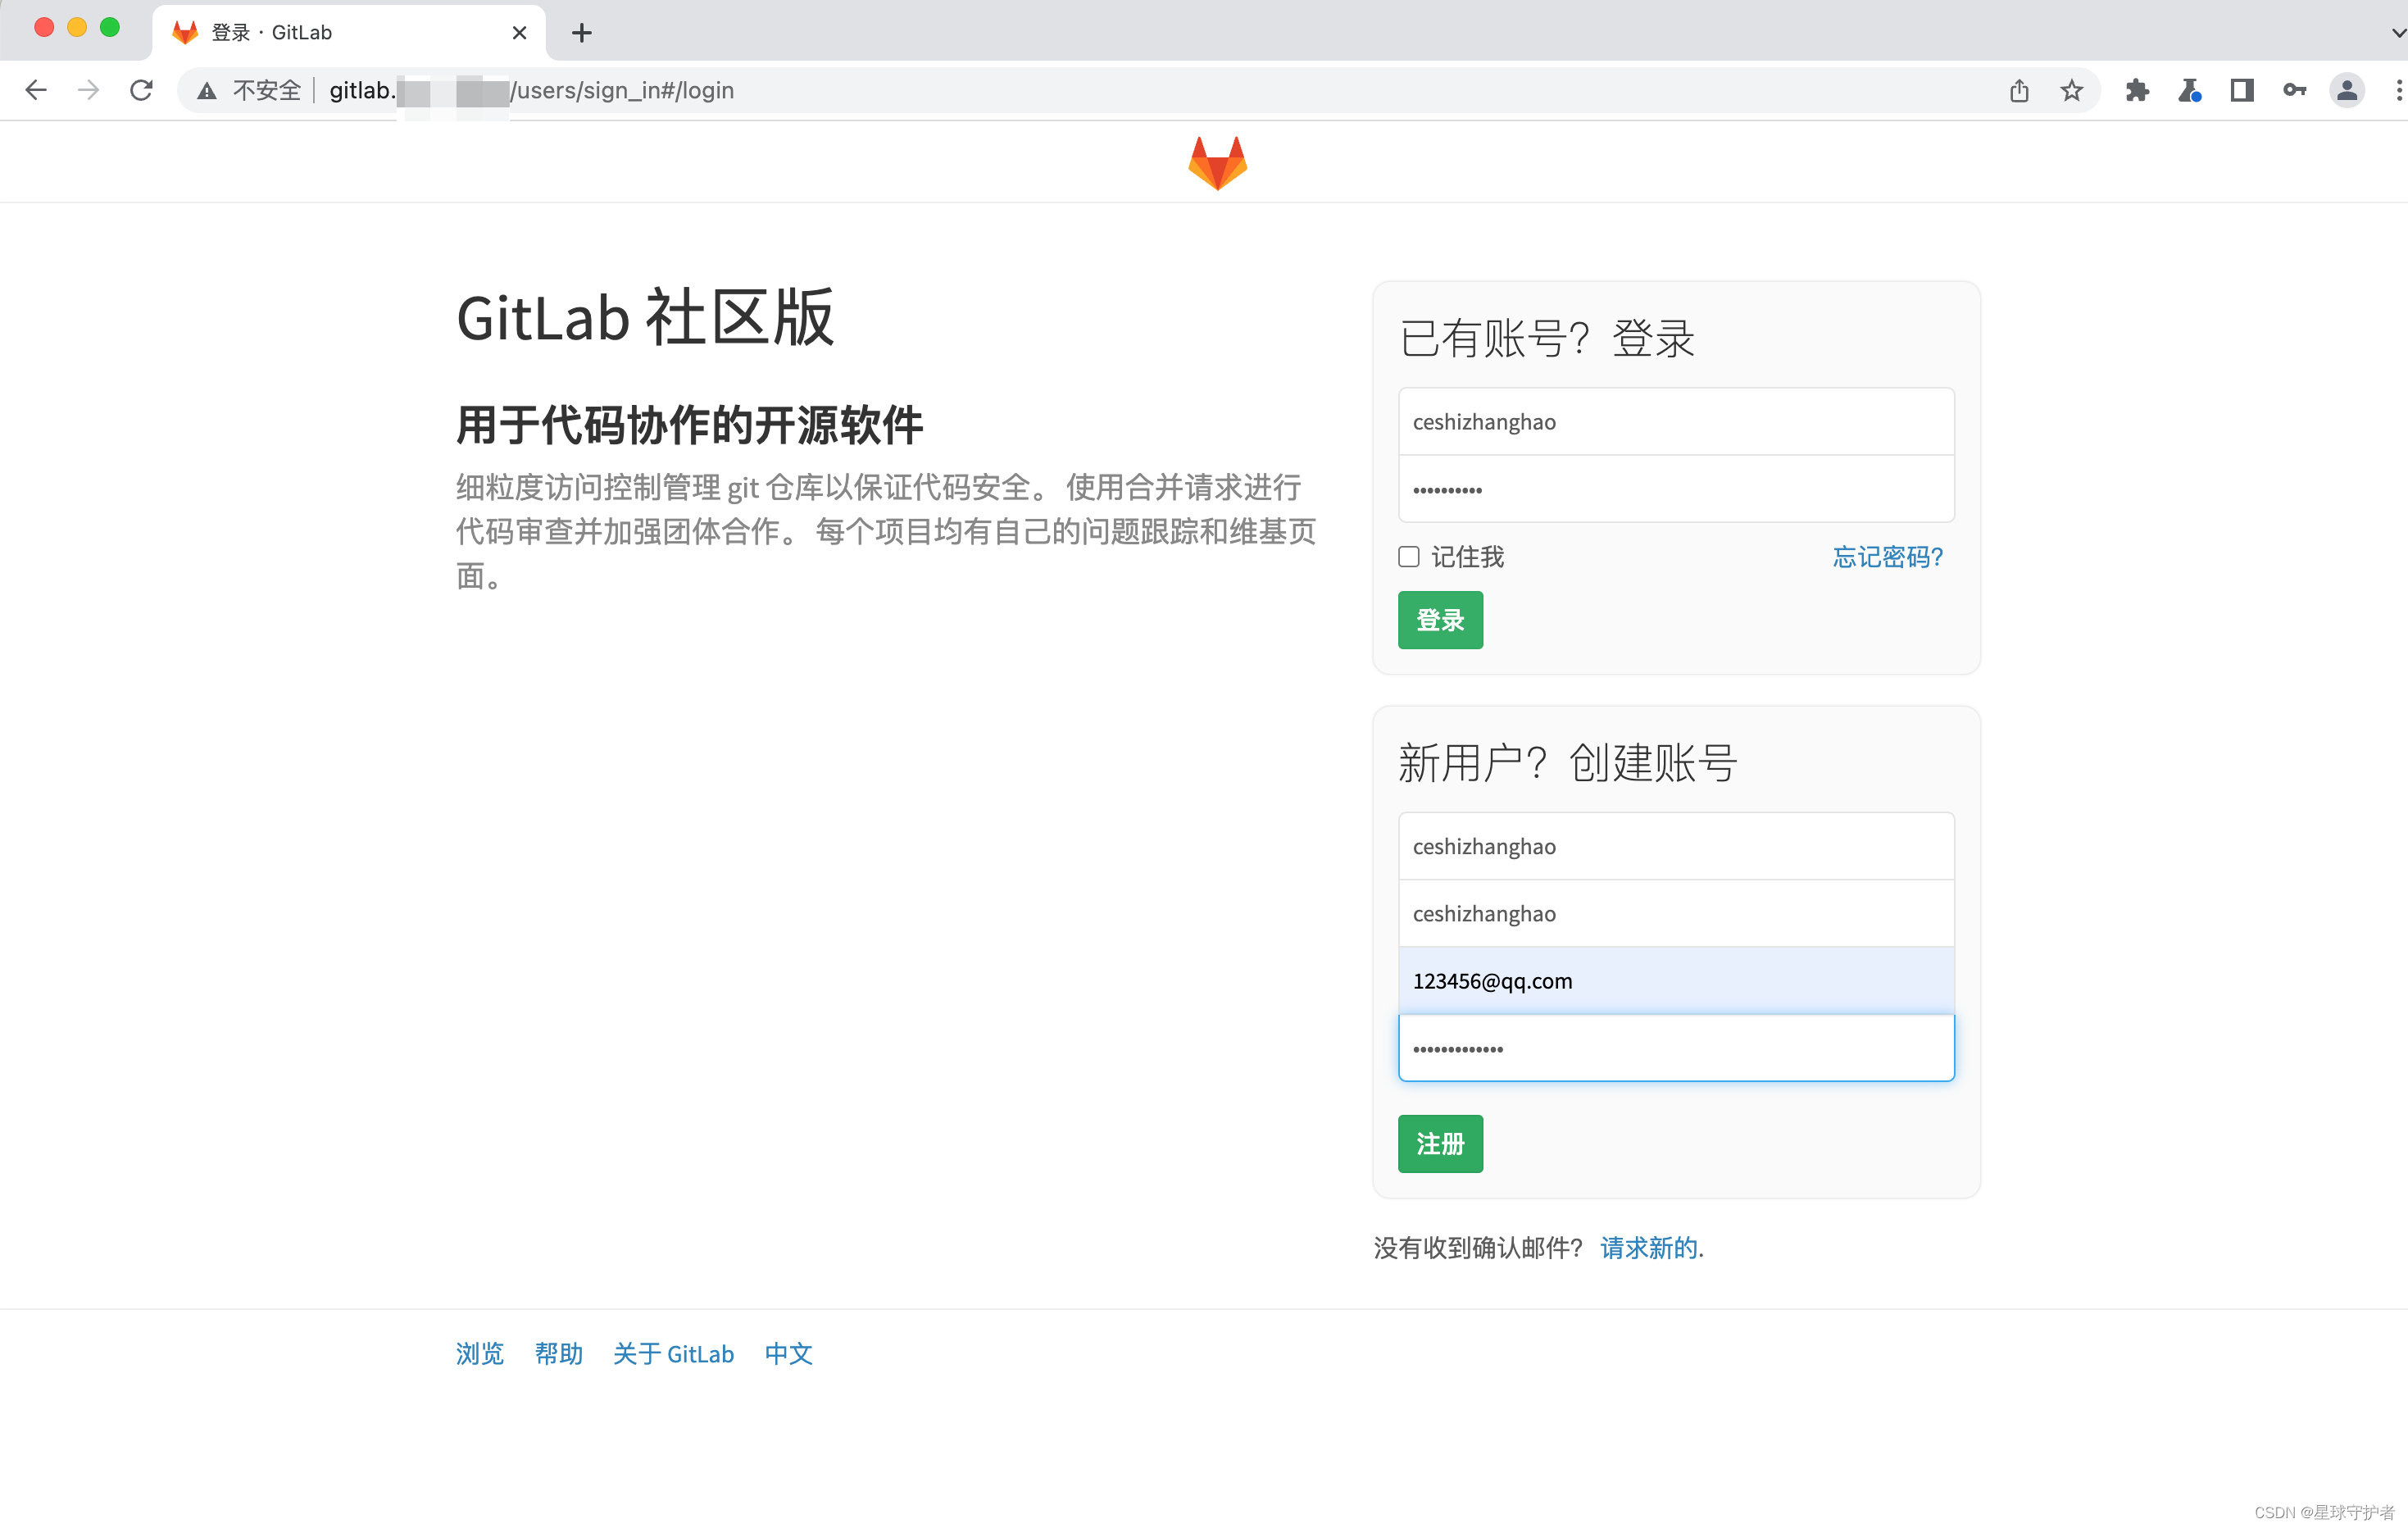The image size is (2408, 1528).
Task: Focus the second signup ceshizhanghao field
Action: point(1676,913)
